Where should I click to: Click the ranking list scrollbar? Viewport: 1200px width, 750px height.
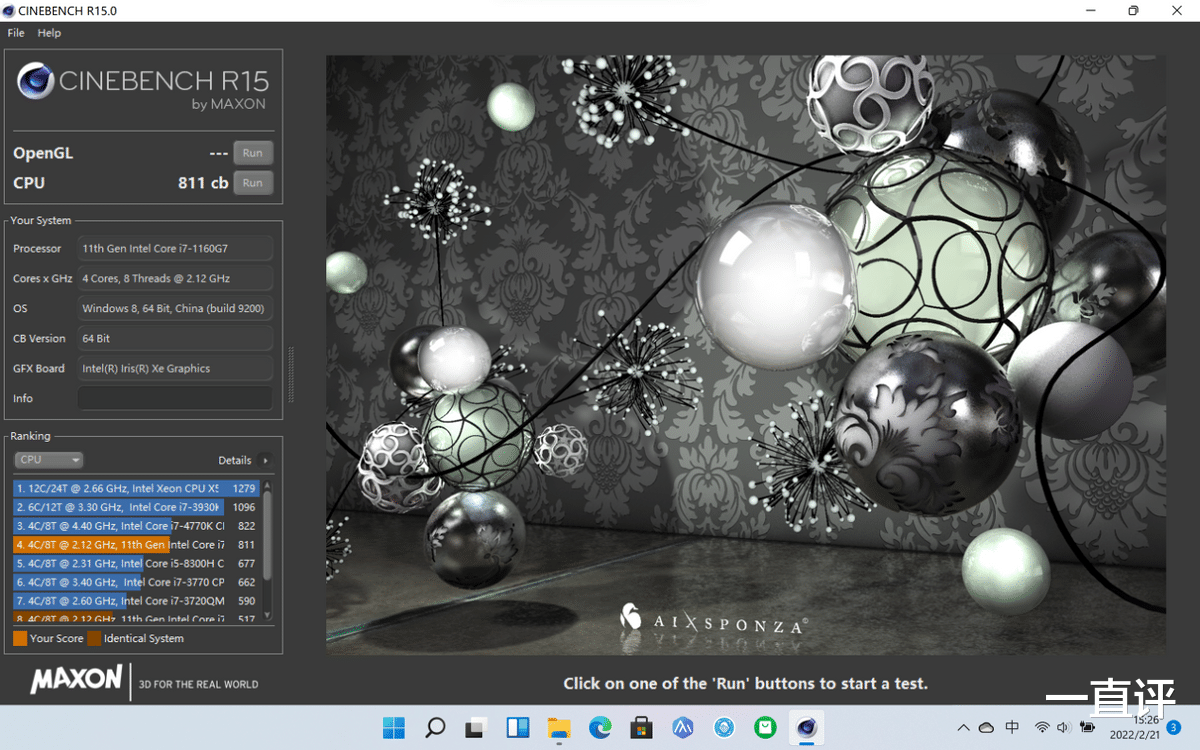(x=267, y=550)
